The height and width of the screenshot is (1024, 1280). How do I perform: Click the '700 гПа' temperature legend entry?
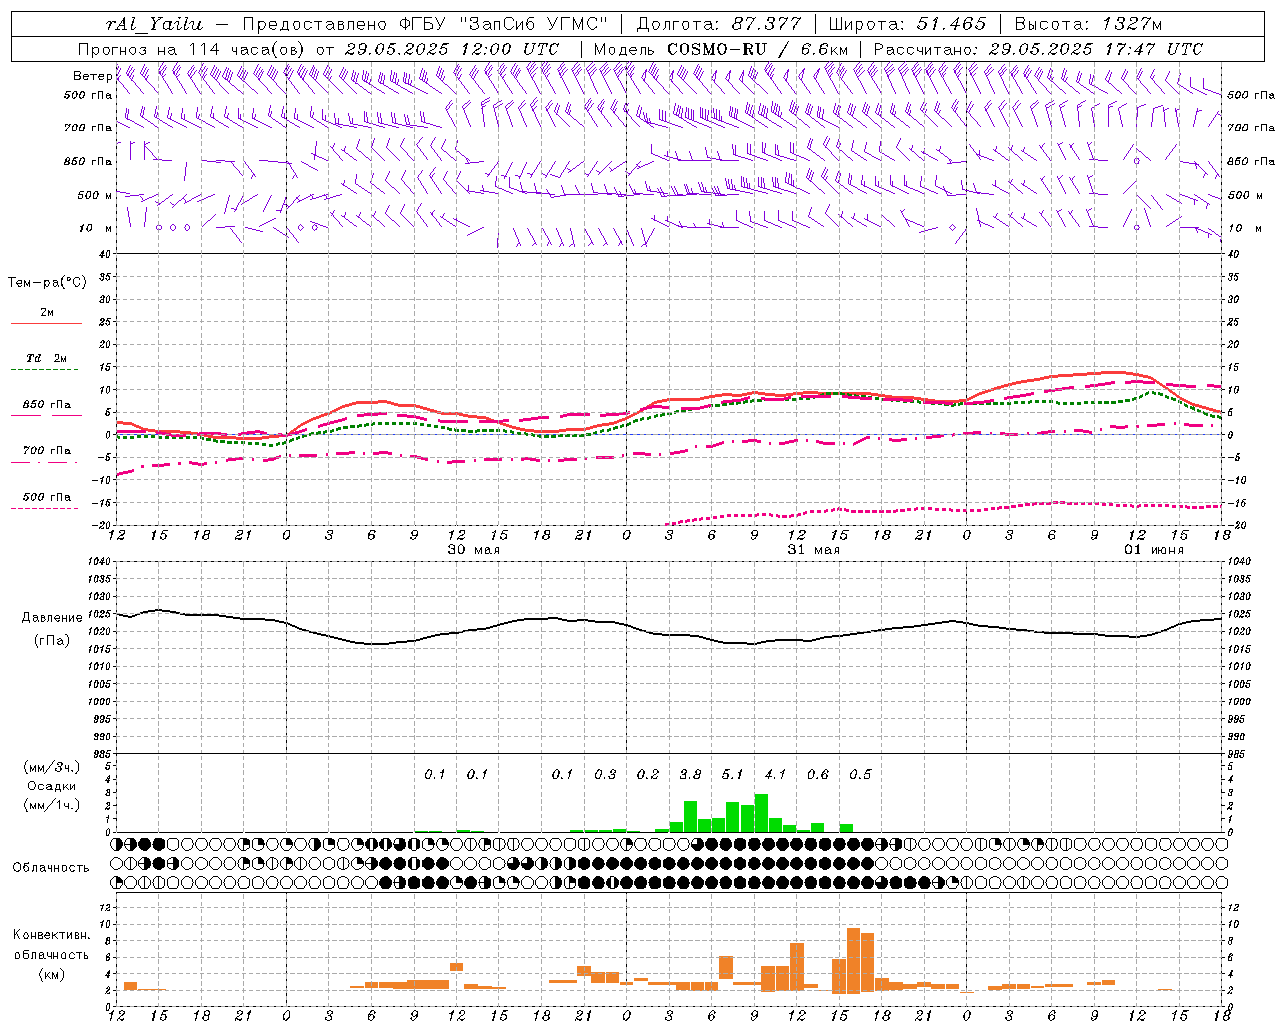click(47, 451)
